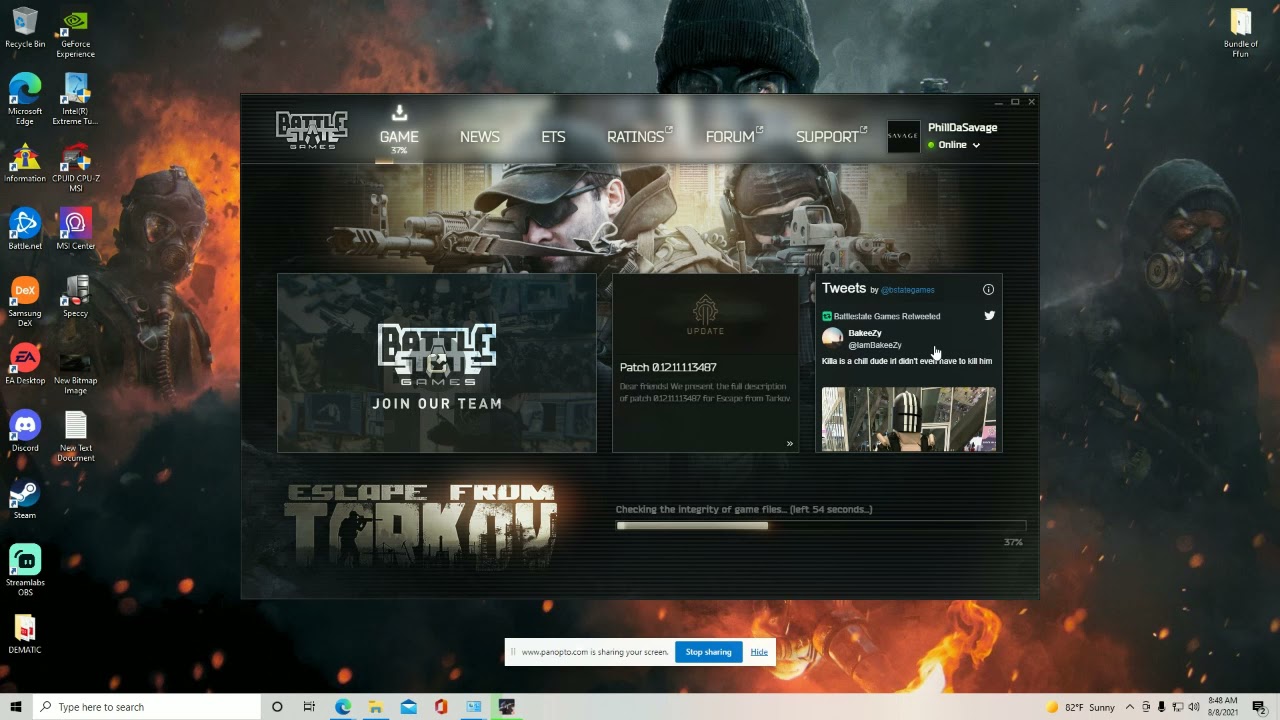Screen dimensions: 1280x720
Task: Open New Text Document file icon
Action: coord(75,437)
